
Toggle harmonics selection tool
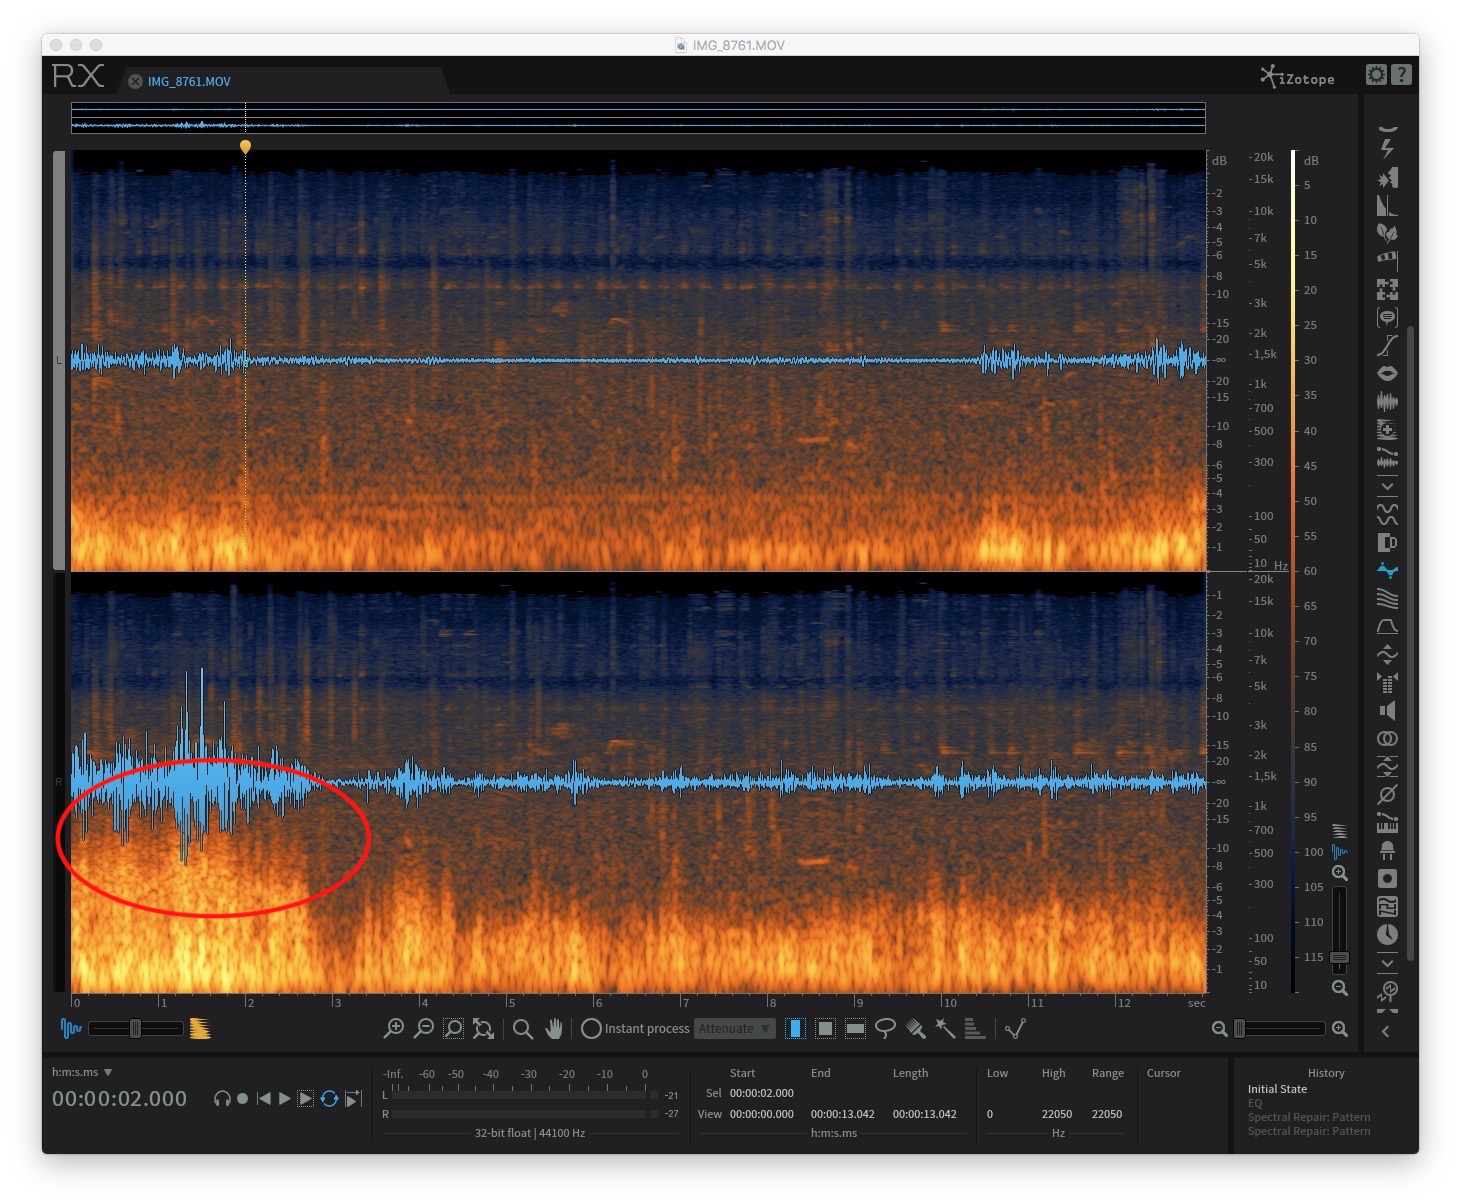975,1028
